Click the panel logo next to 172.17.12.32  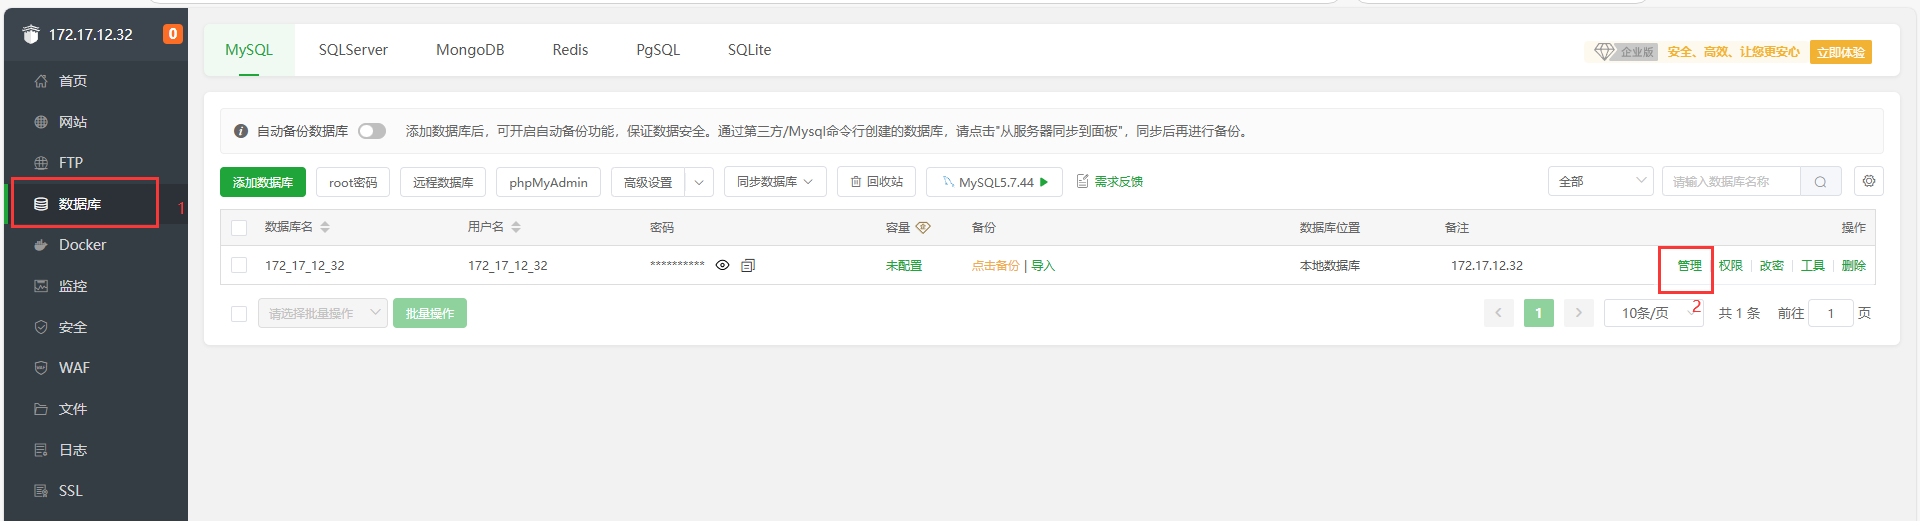[31, 34]
